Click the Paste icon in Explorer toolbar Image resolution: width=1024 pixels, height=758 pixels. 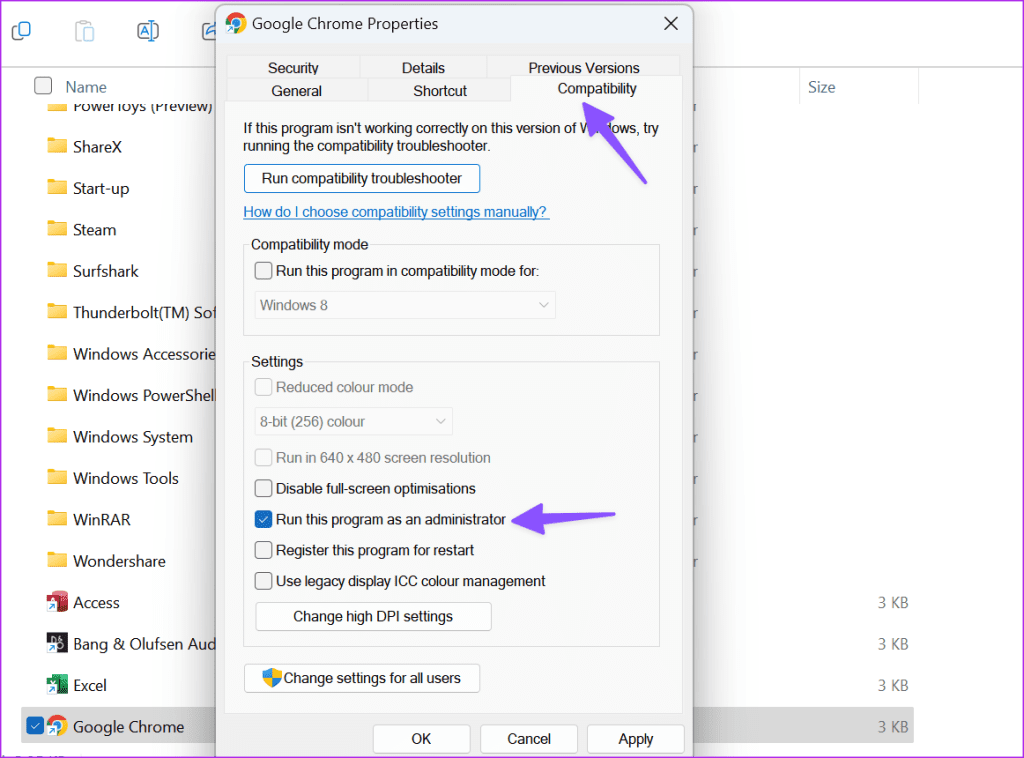click(x=84, y=31)
